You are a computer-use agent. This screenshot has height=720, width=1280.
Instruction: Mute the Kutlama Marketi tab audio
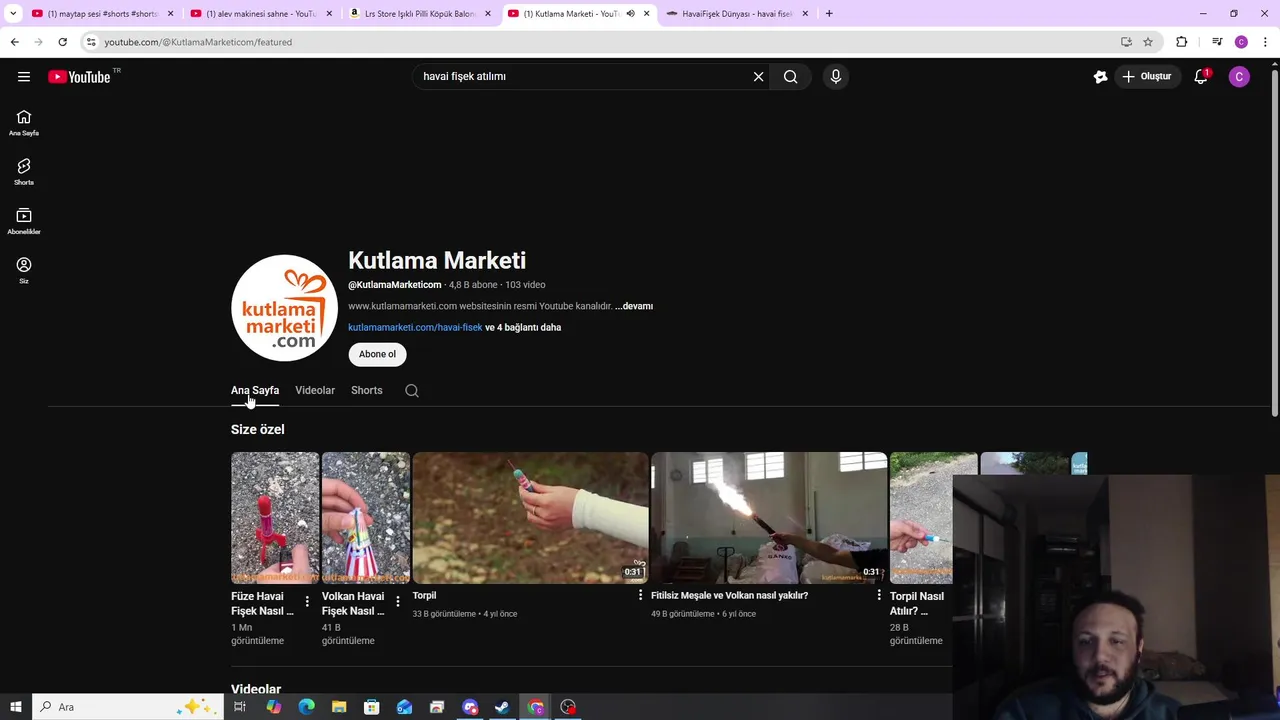click(630, 13)
